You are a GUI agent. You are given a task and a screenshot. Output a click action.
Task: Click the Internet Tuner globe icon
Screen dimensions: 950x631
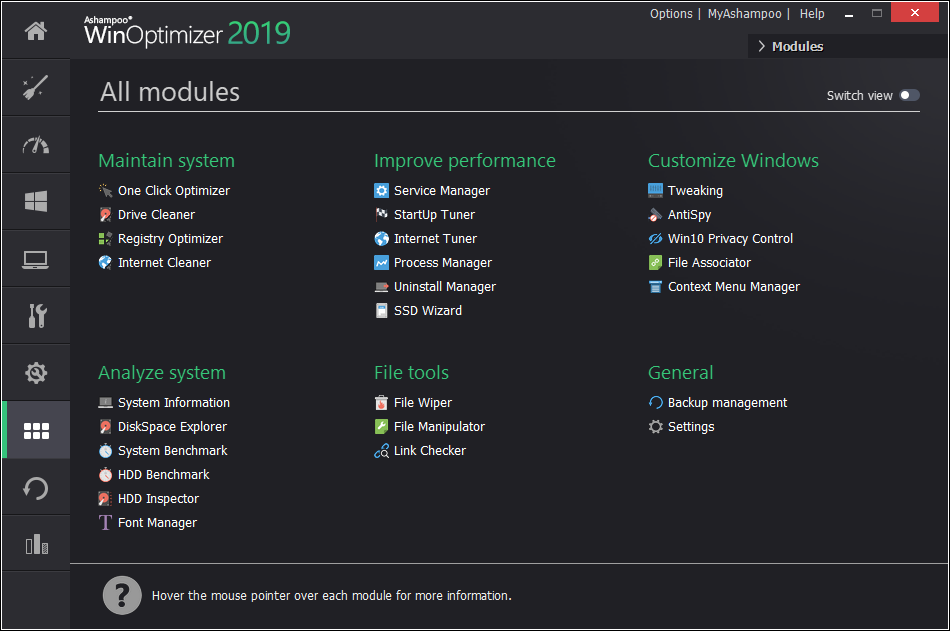point(381,239)
